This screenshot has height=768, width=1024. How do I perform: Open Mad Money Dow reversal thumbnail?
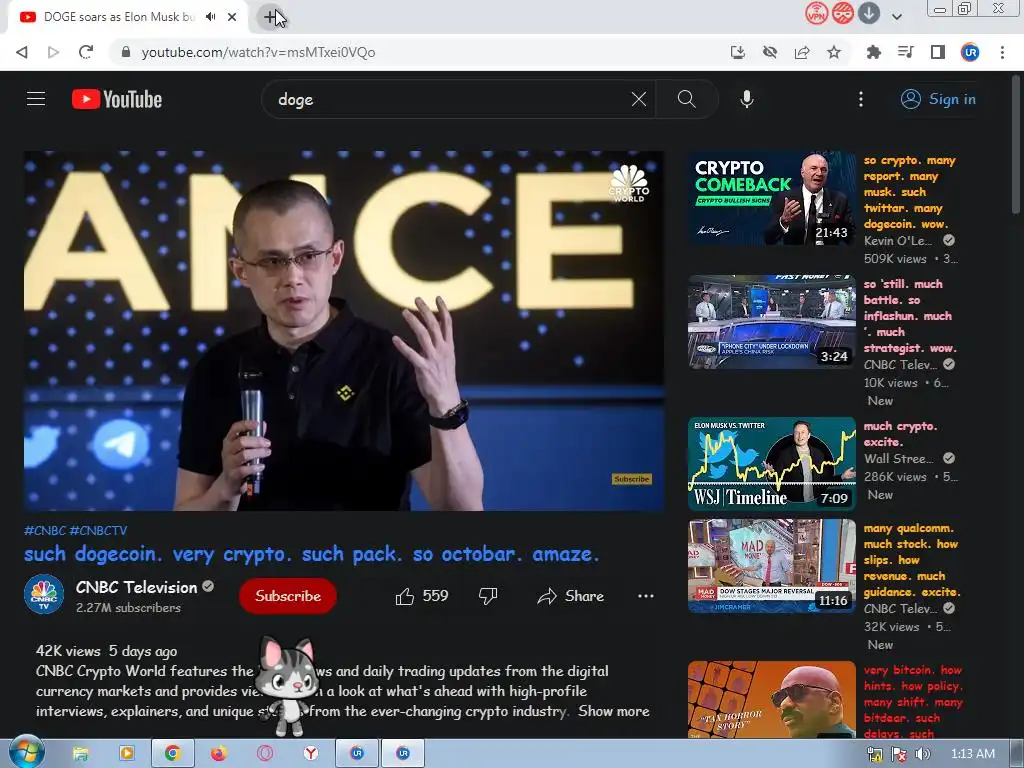click(771, 566)
